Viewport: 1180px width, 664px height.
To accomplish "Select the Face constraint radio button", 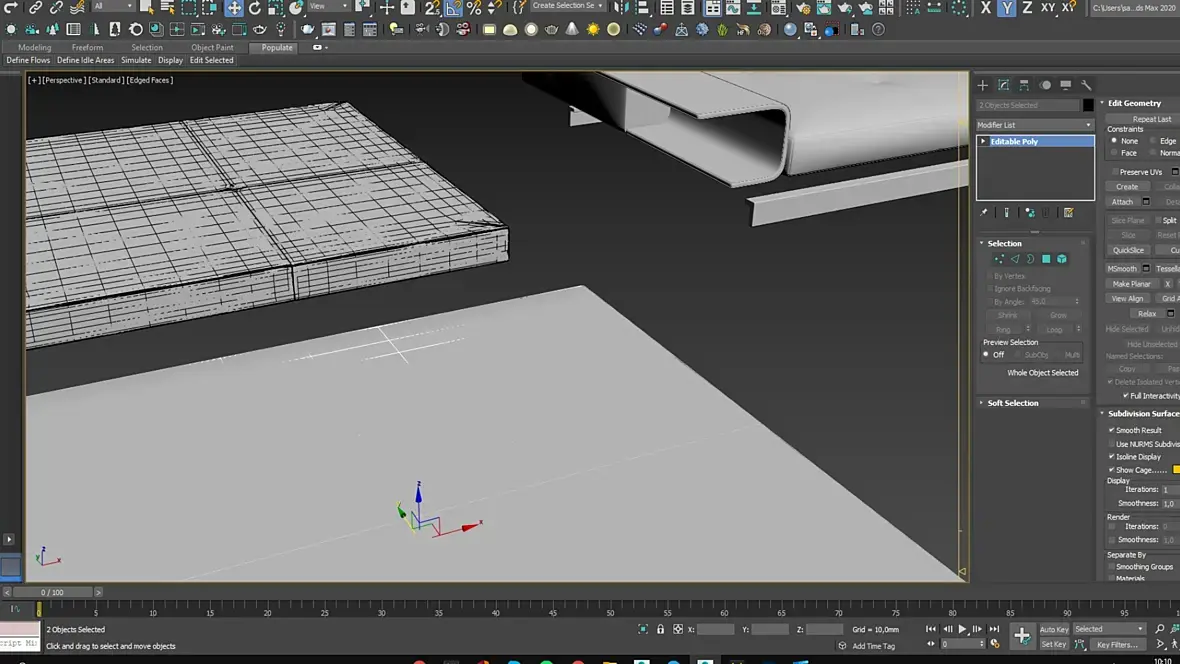I will coord(1114,153).
